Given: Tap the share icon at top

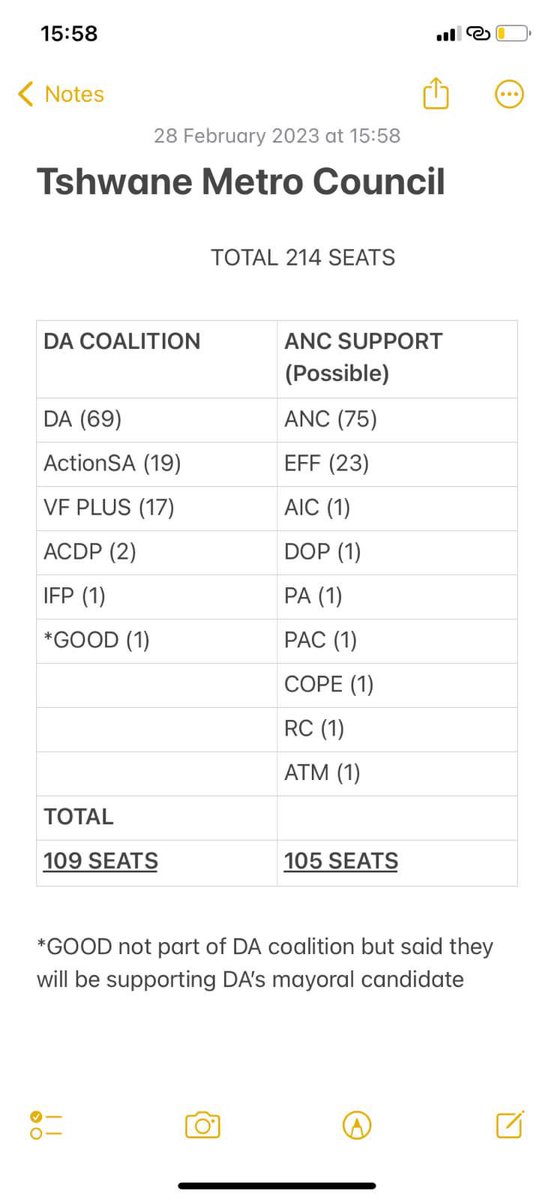Looking at the screenshot, I should [436, 95].
